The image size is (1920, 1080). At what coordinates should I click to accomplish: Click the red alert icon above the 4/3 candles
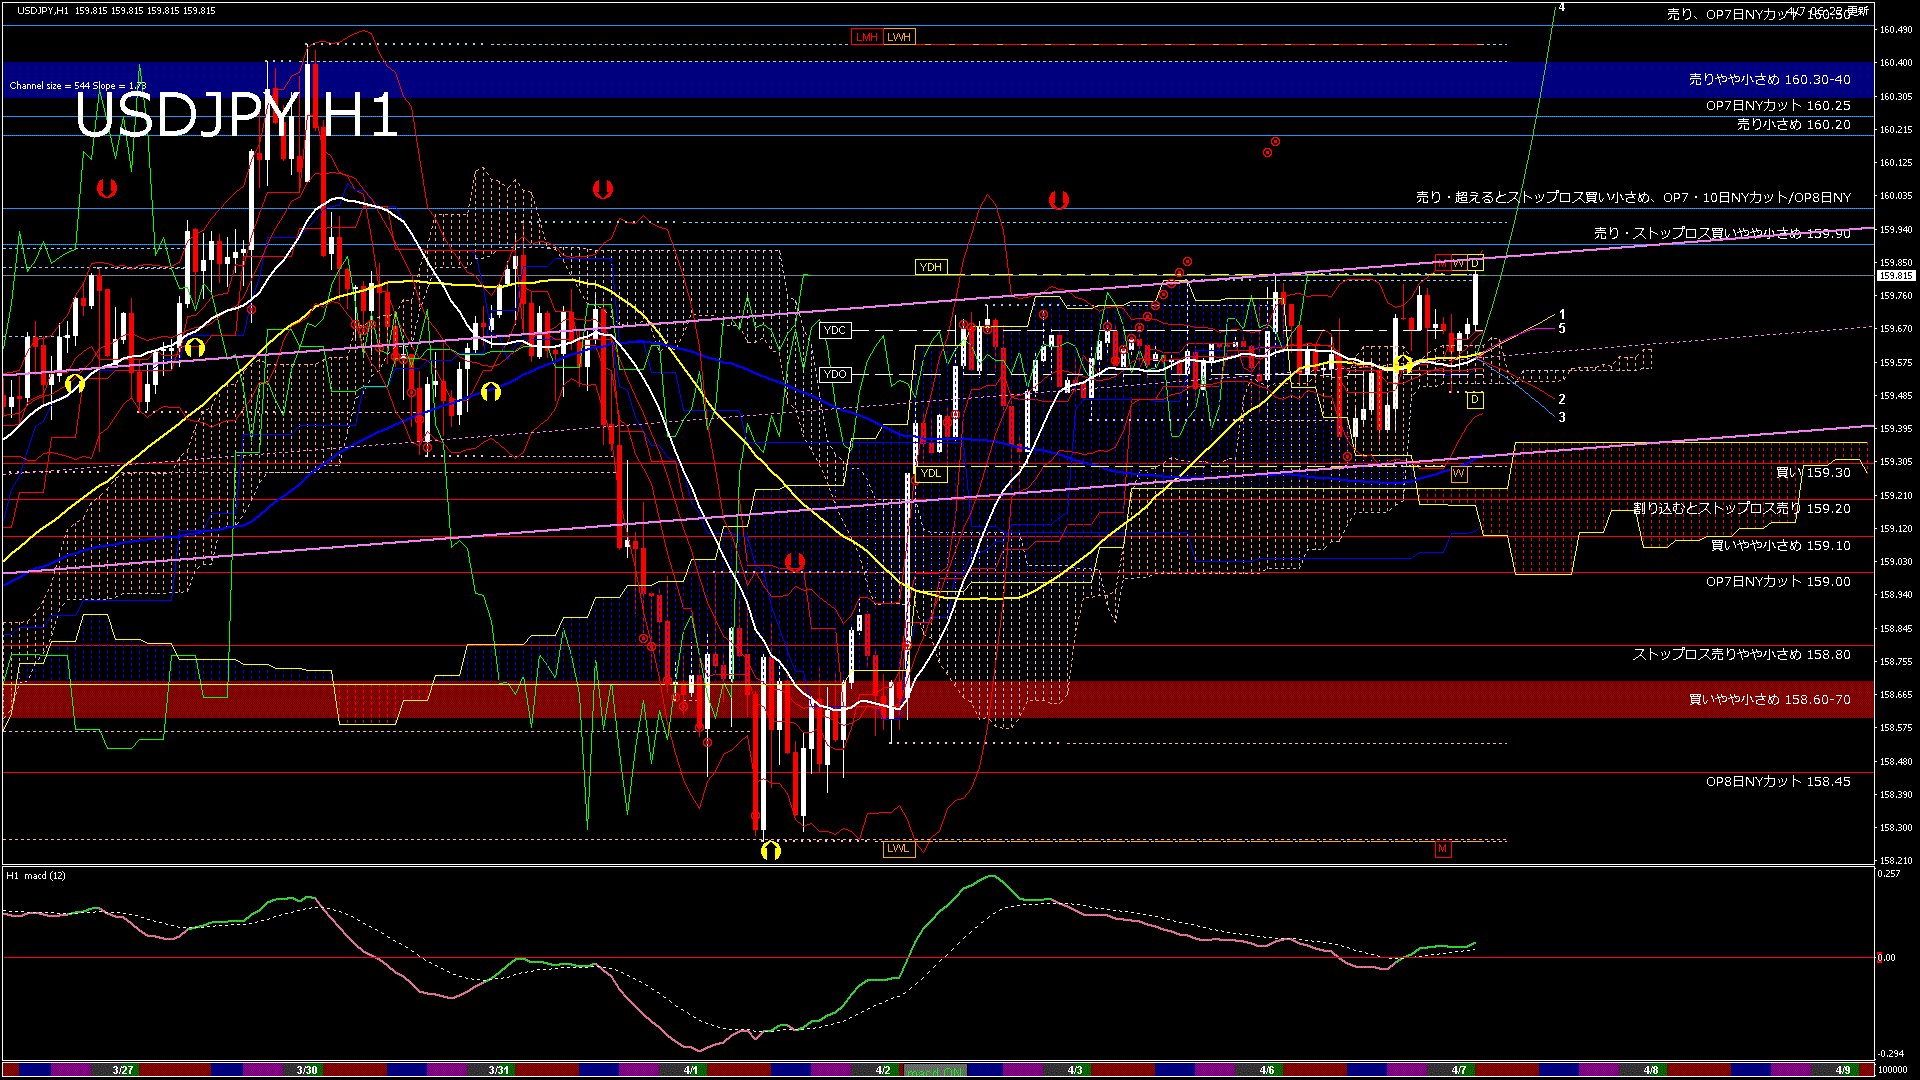pos(1060,199)
